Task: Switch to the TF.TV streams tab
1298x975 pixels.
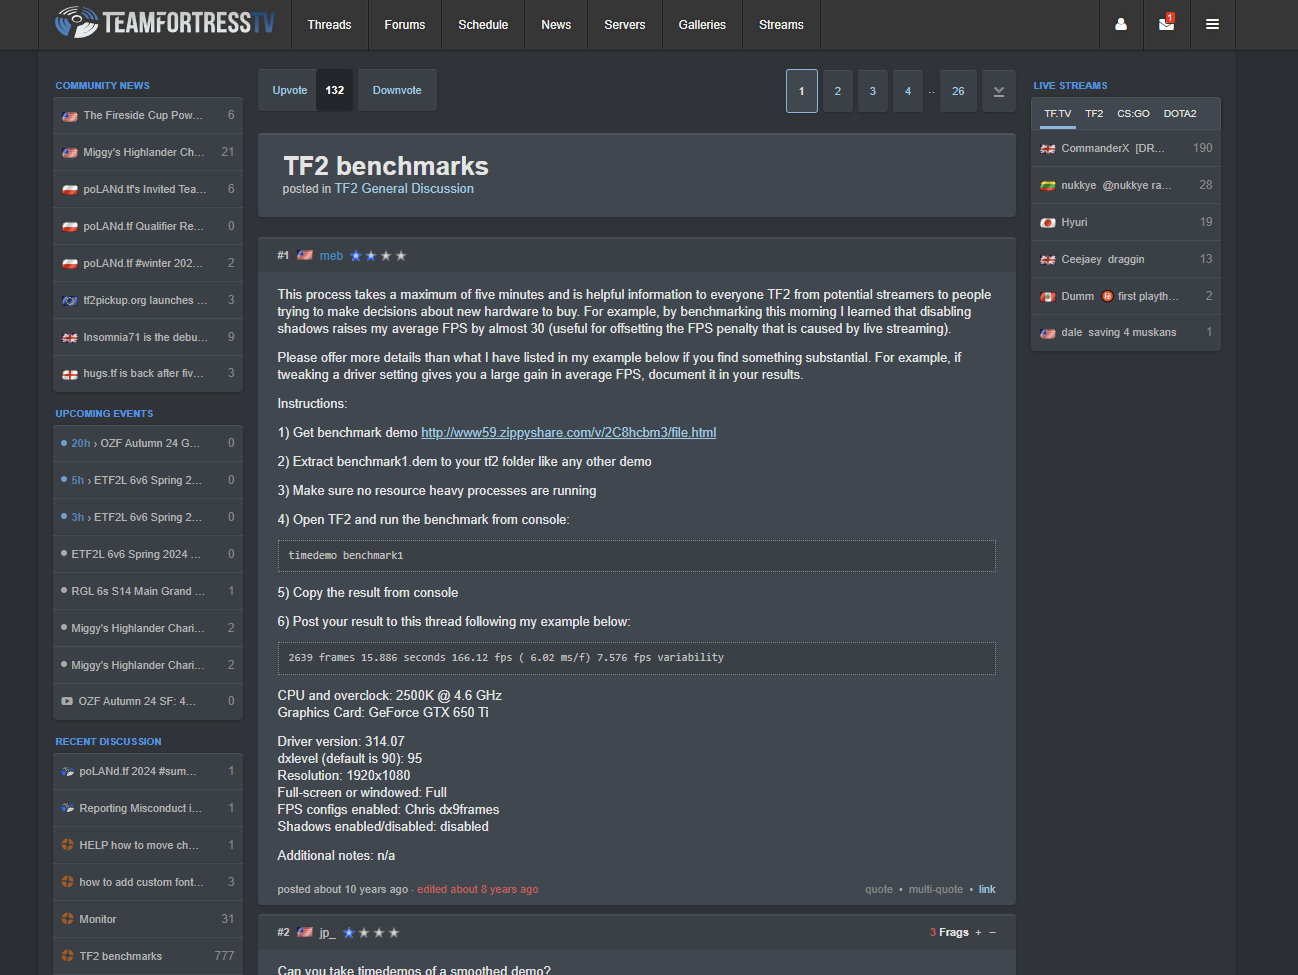Action: 1057,114
